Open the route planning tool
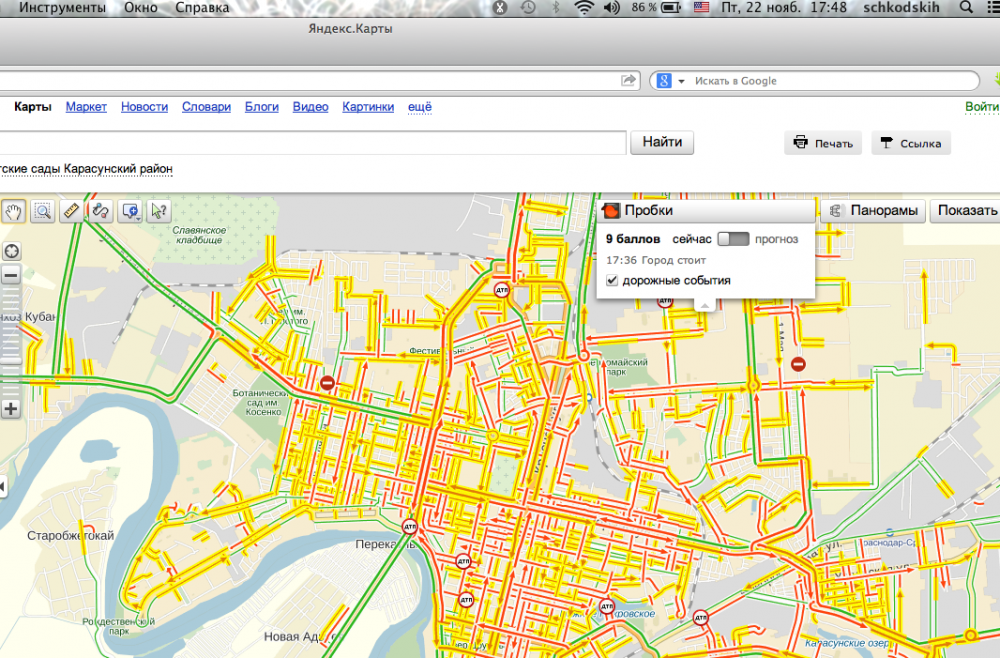The width and height of the screenshot is (1000, 658). coord(100,211)
